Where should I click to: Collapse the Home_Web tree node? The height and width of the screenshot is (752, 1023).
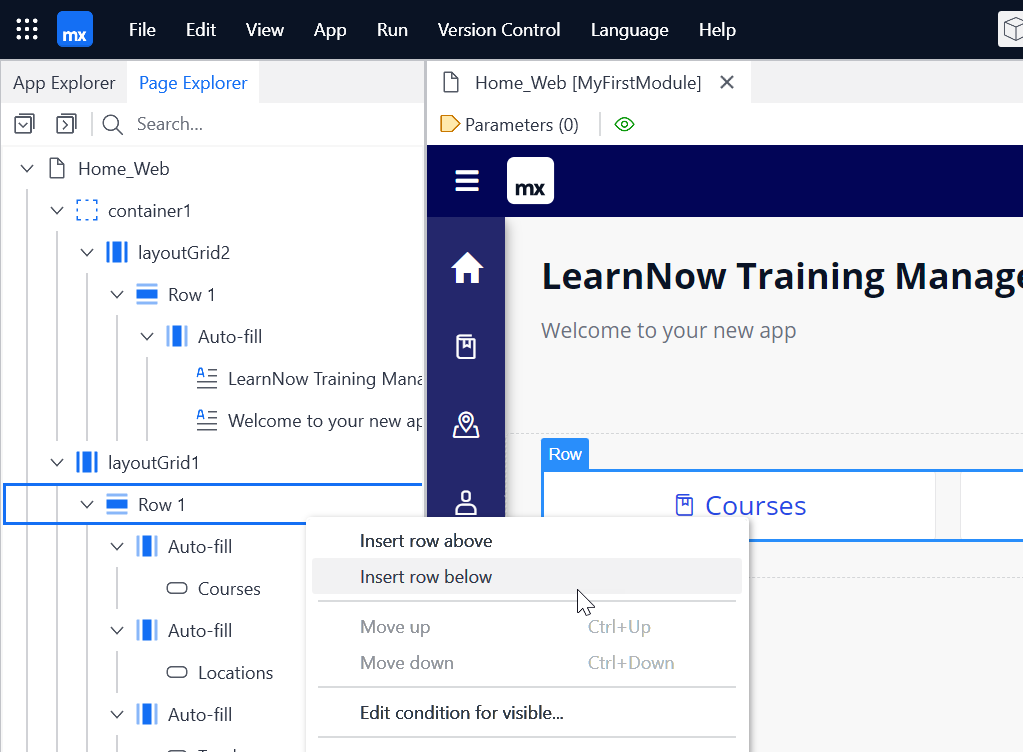click(x=27, y=169)
